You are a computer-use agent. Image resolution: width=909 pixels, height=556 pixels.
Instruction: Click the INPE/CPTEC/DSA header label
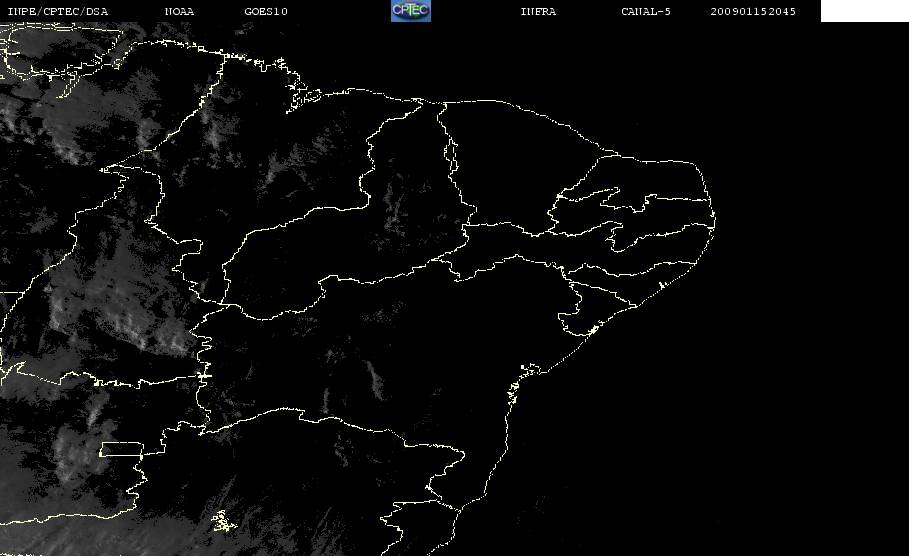(57, 11)
